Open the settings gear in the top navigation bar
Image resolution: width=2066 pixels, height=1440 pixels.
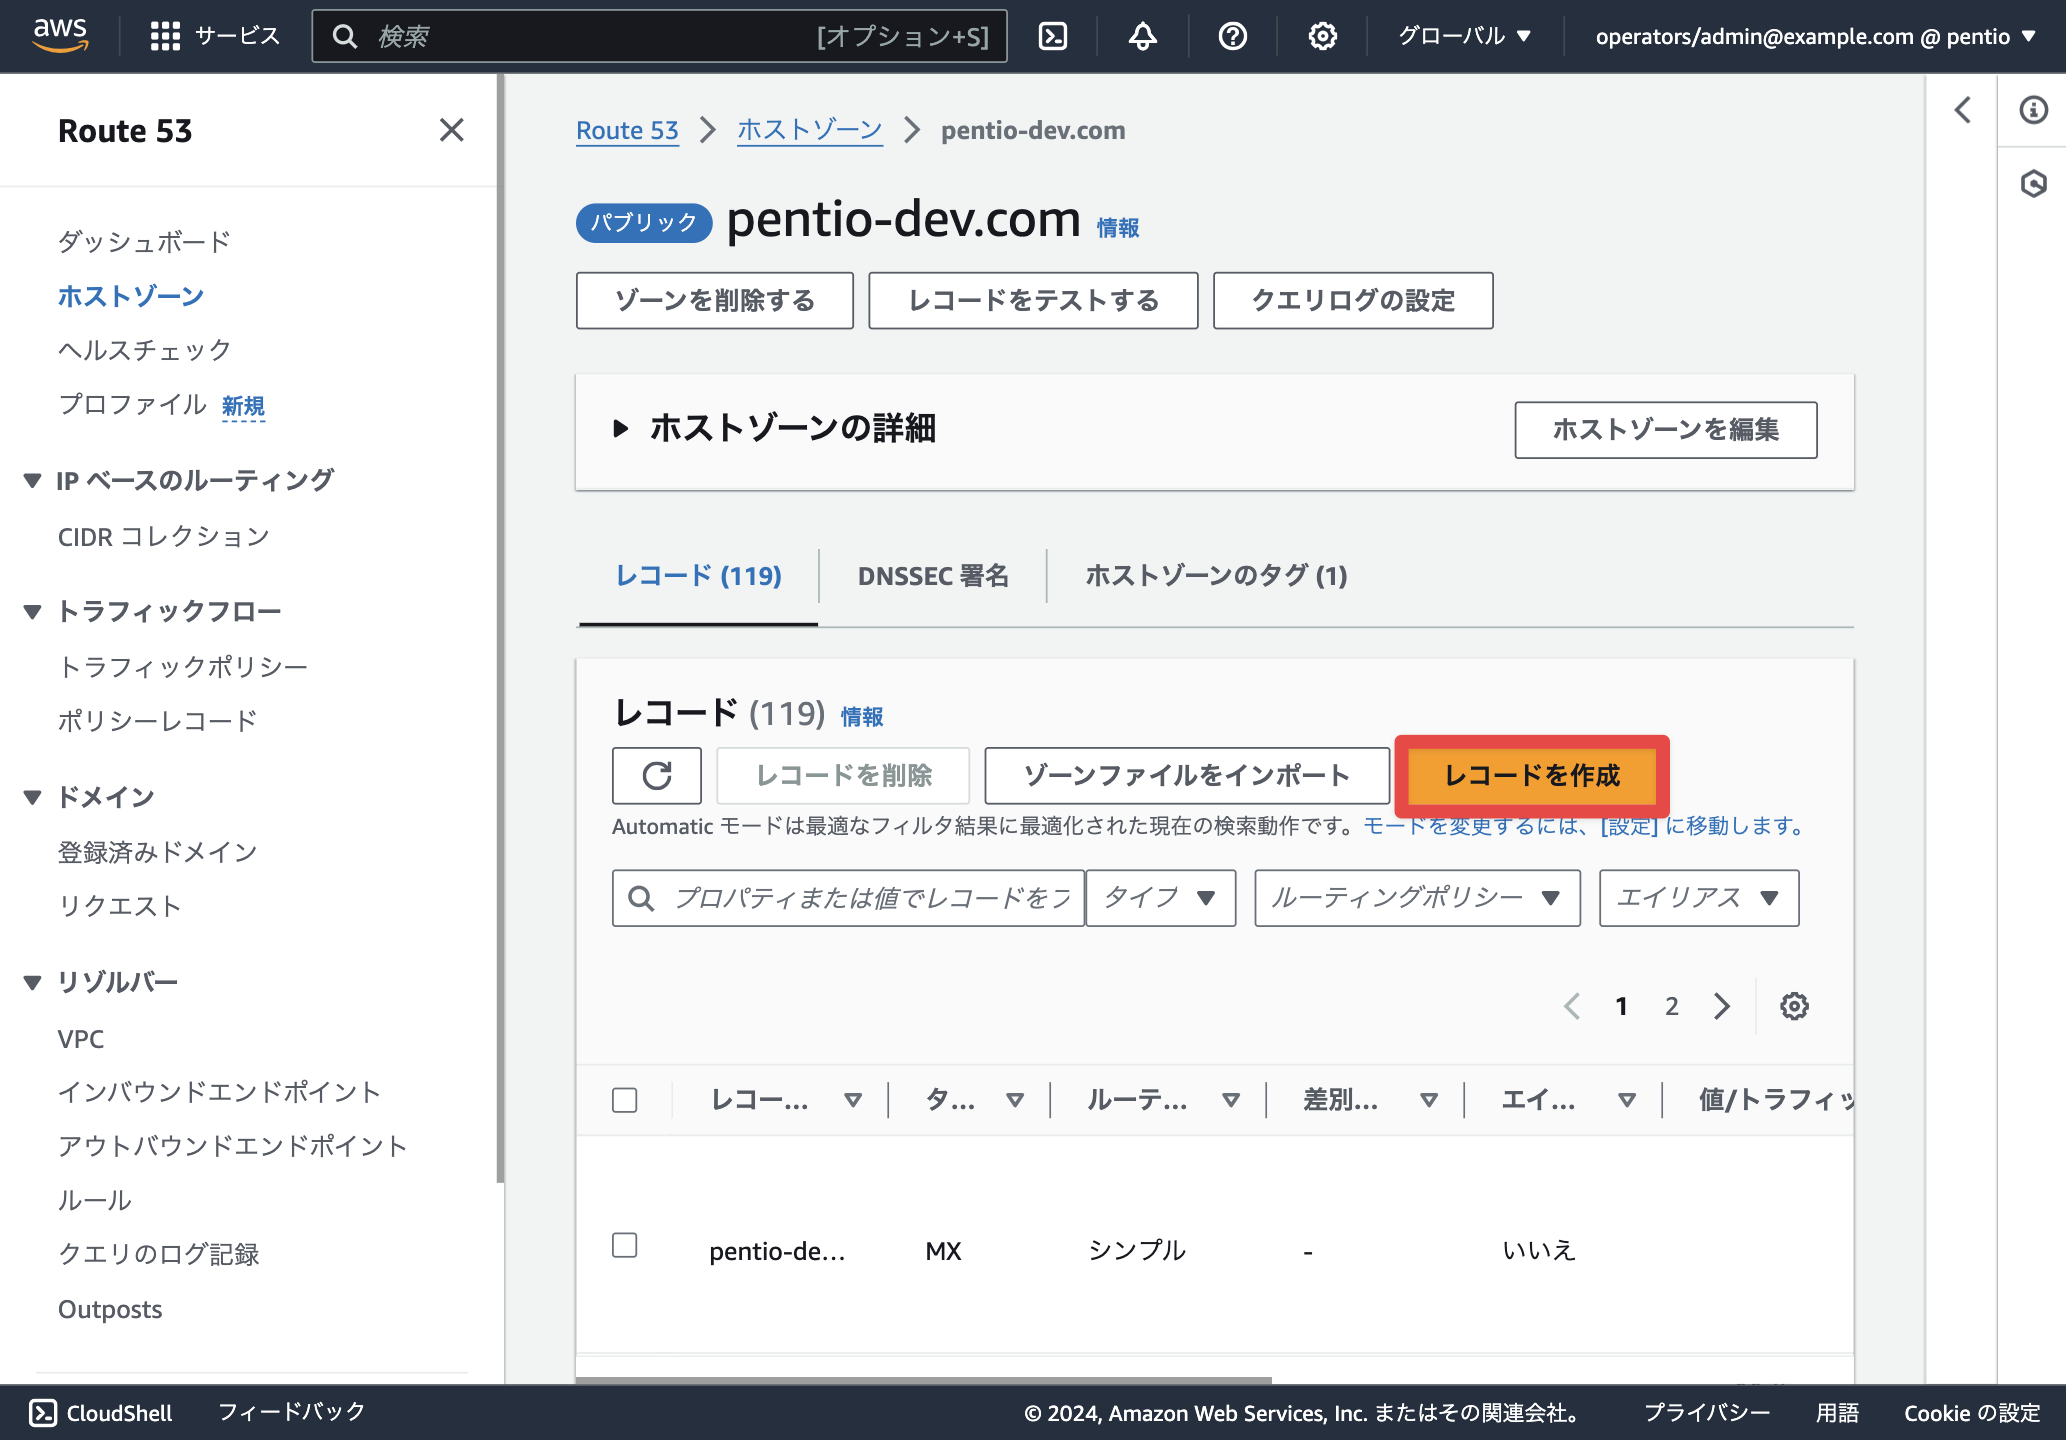click(x=1323, y=37)
